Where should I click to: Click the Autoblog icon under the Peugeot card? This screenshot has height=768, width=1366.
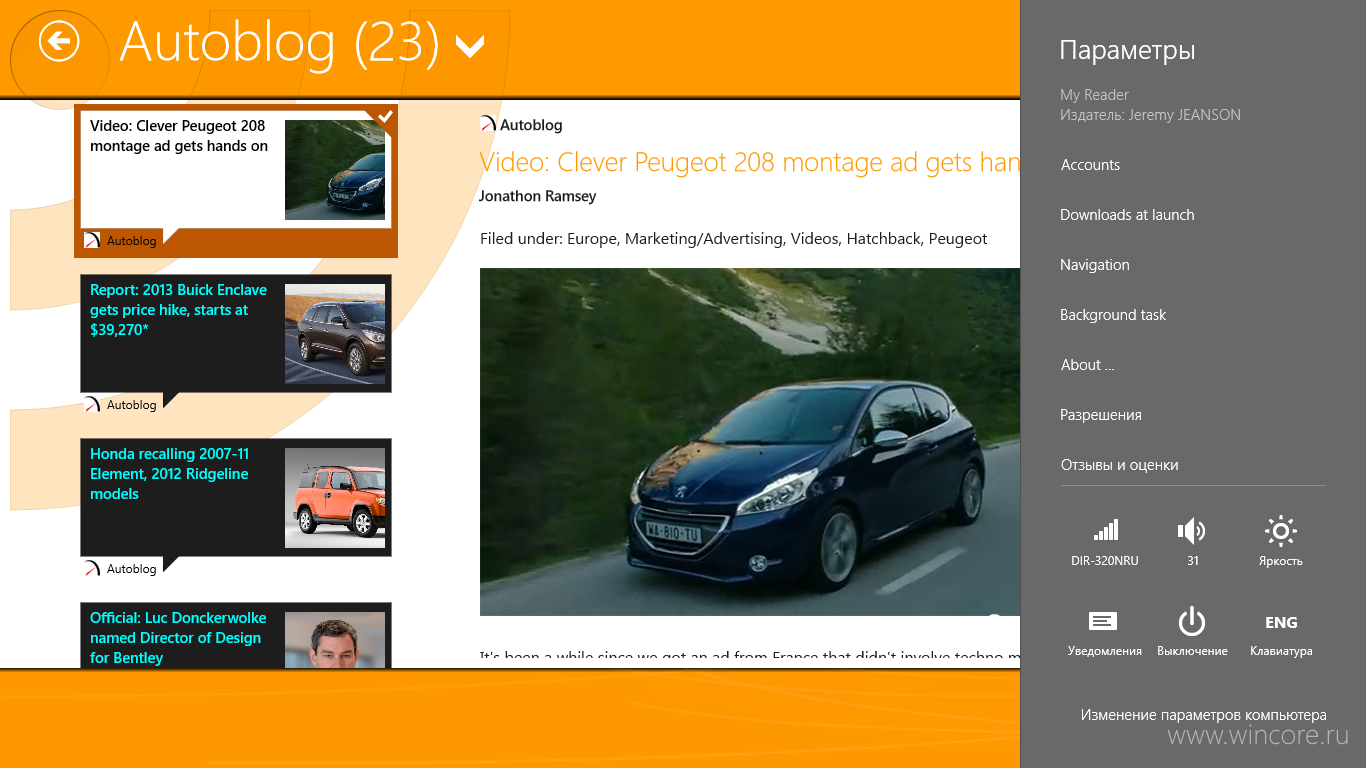tap(92, 240)
